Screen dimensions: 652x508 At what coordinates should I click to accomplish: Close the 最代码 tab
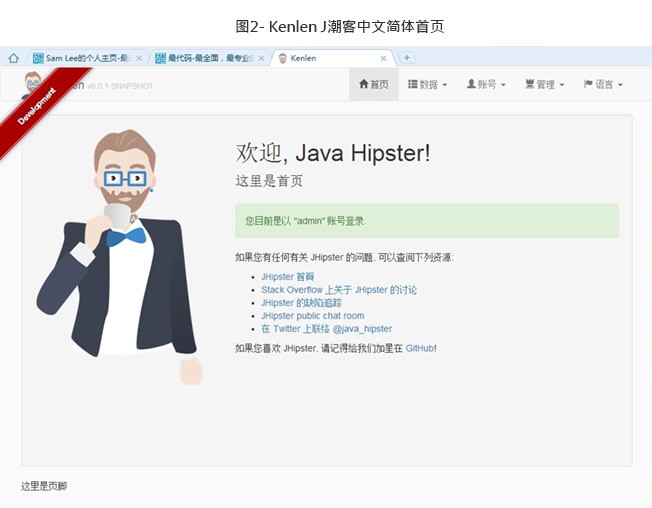coord(261,58)
